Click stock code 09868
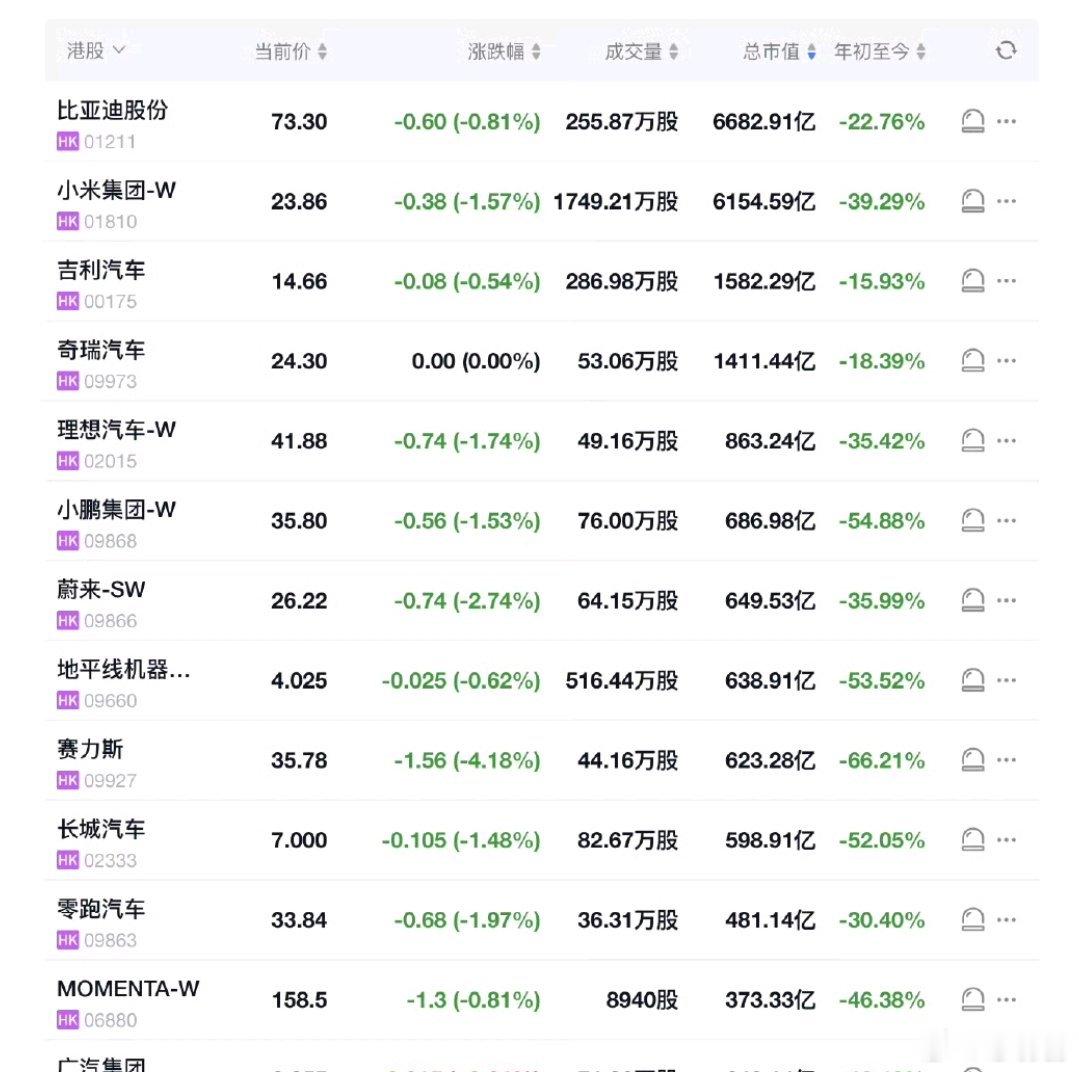 click(110, 541)
